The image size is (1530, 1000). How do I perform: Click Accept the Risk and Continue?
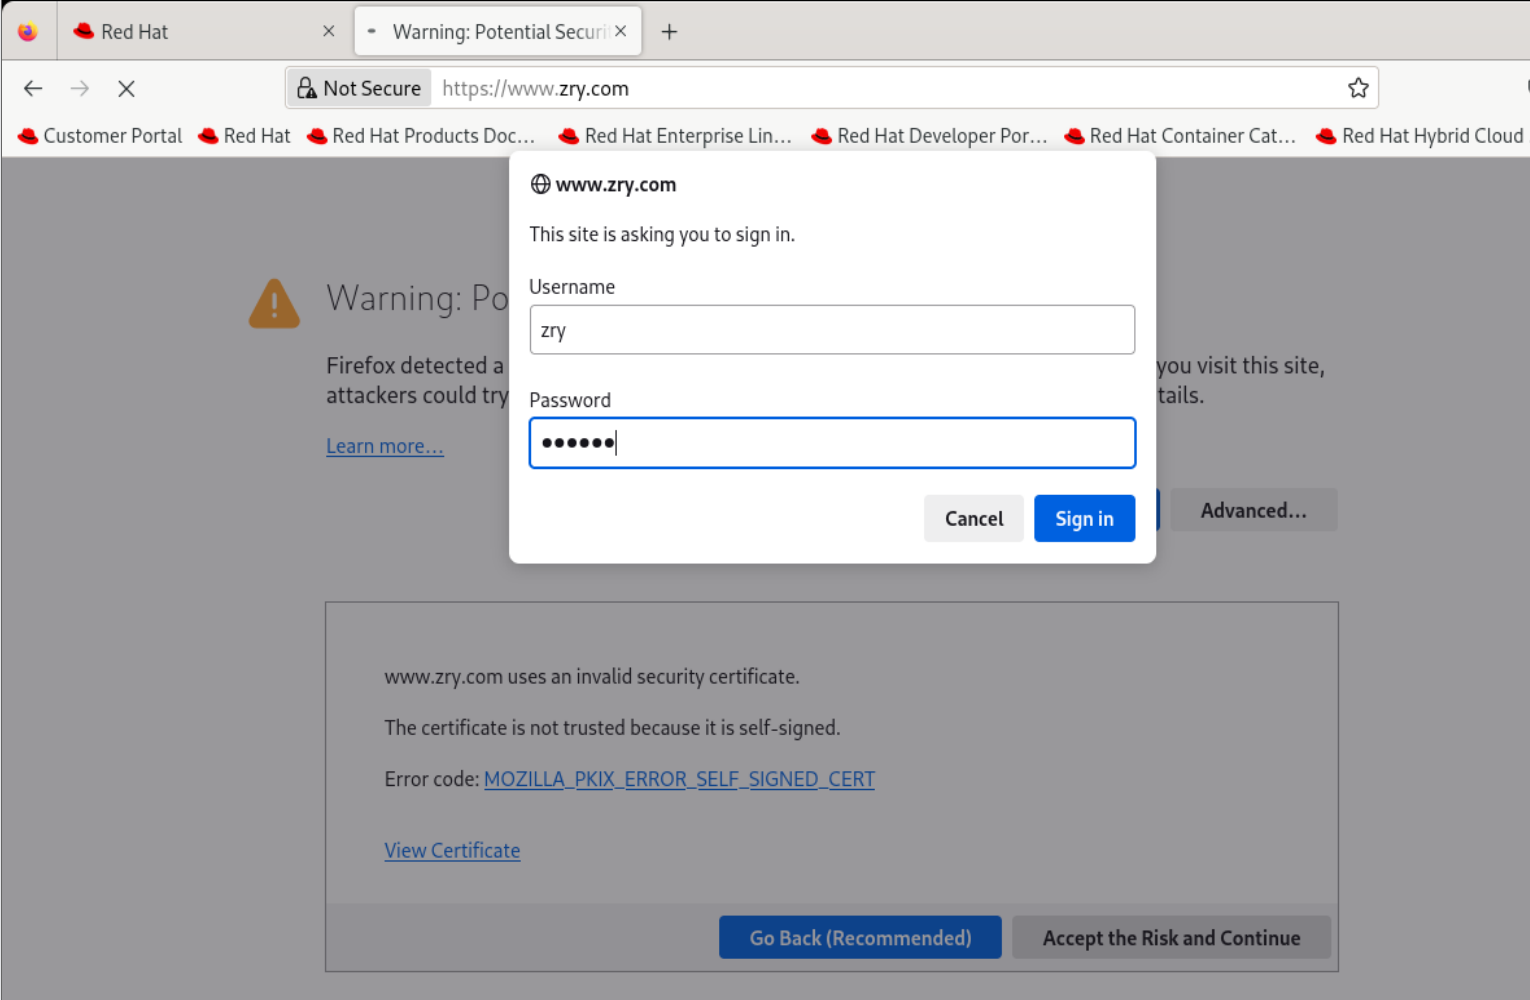pos(1171,938)
